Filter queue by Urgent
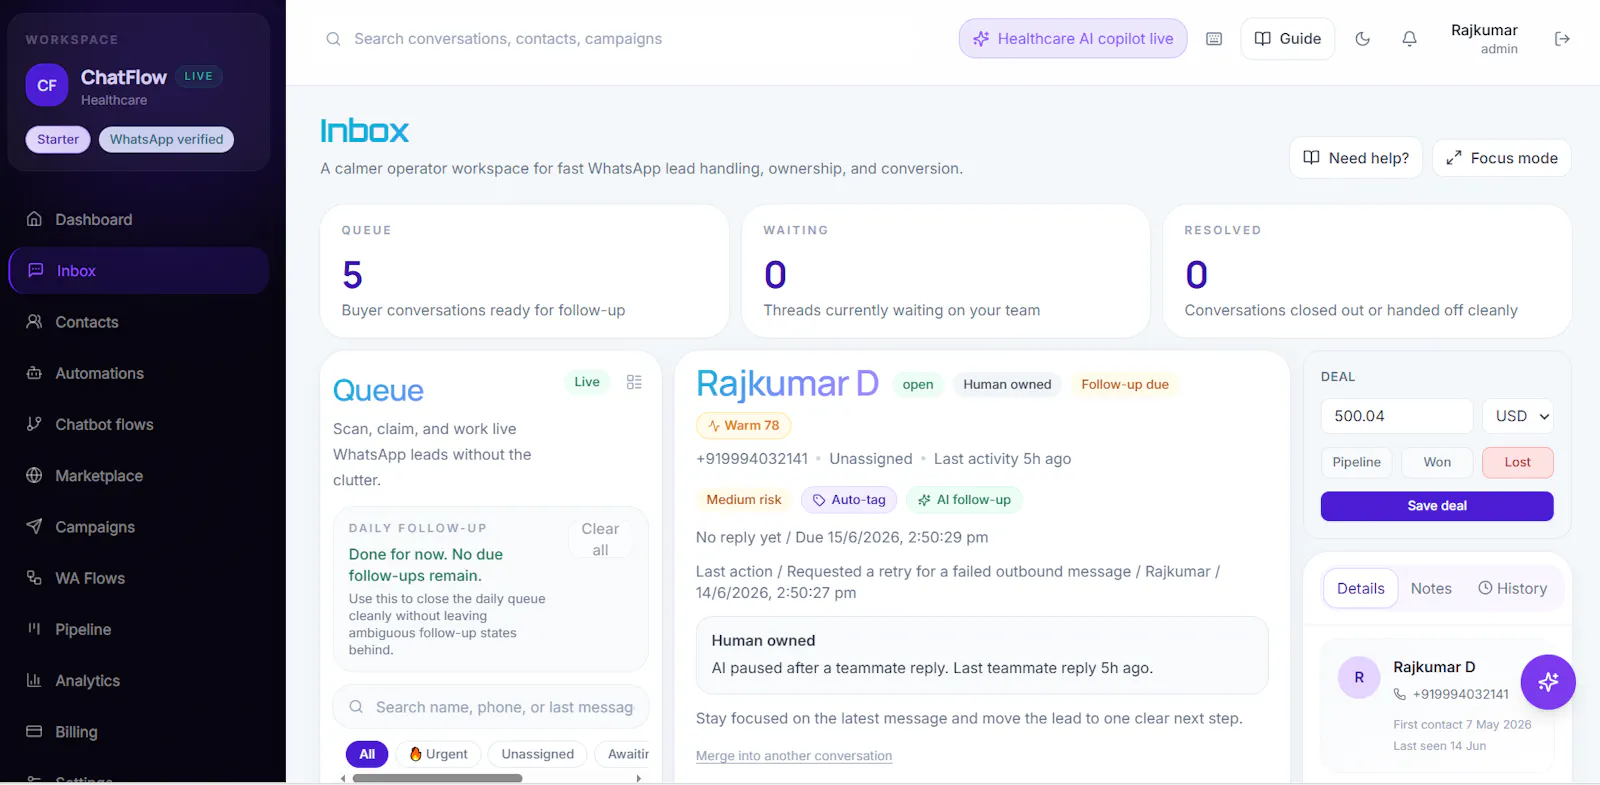 (x=439, y=754)
